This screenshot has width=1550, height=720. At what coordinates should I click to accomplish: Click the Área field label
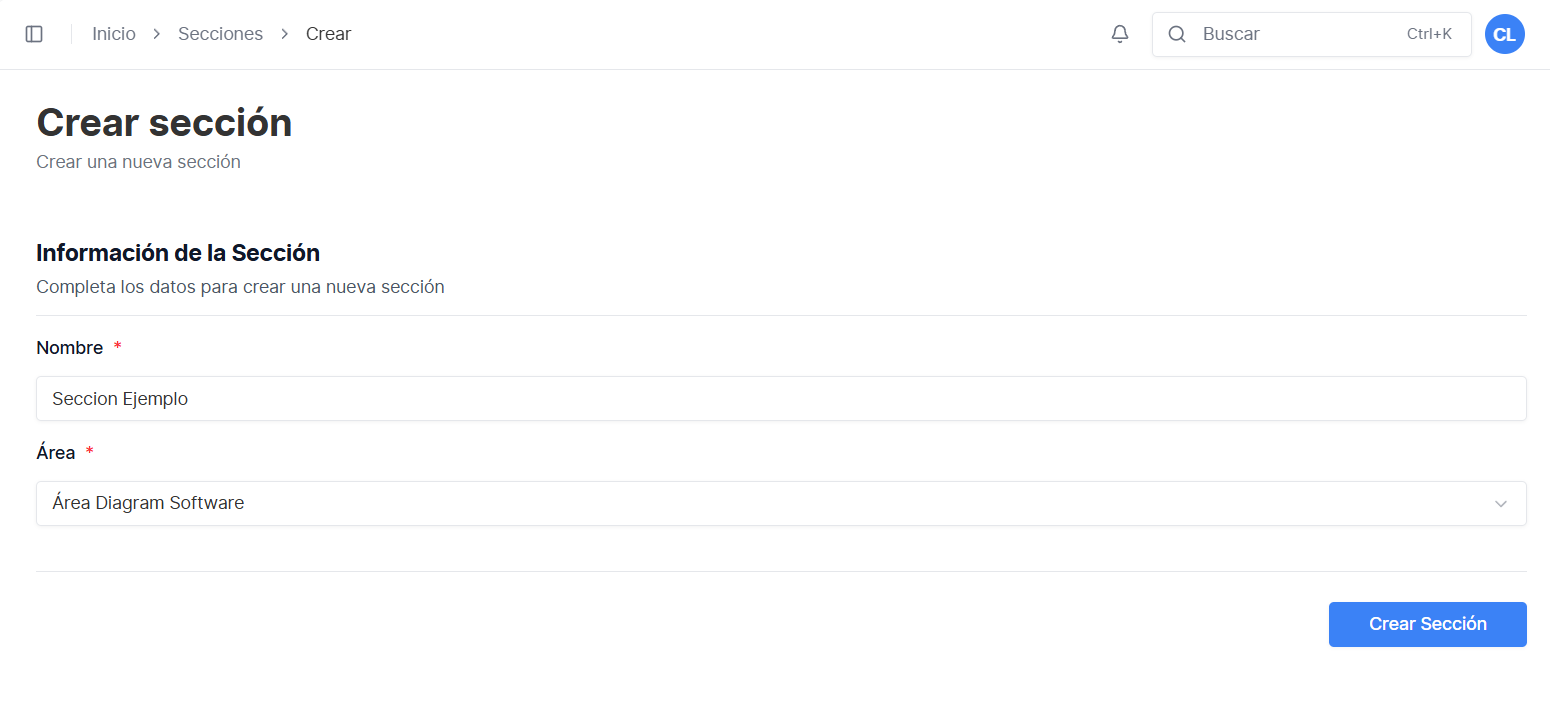click(56, 452)
